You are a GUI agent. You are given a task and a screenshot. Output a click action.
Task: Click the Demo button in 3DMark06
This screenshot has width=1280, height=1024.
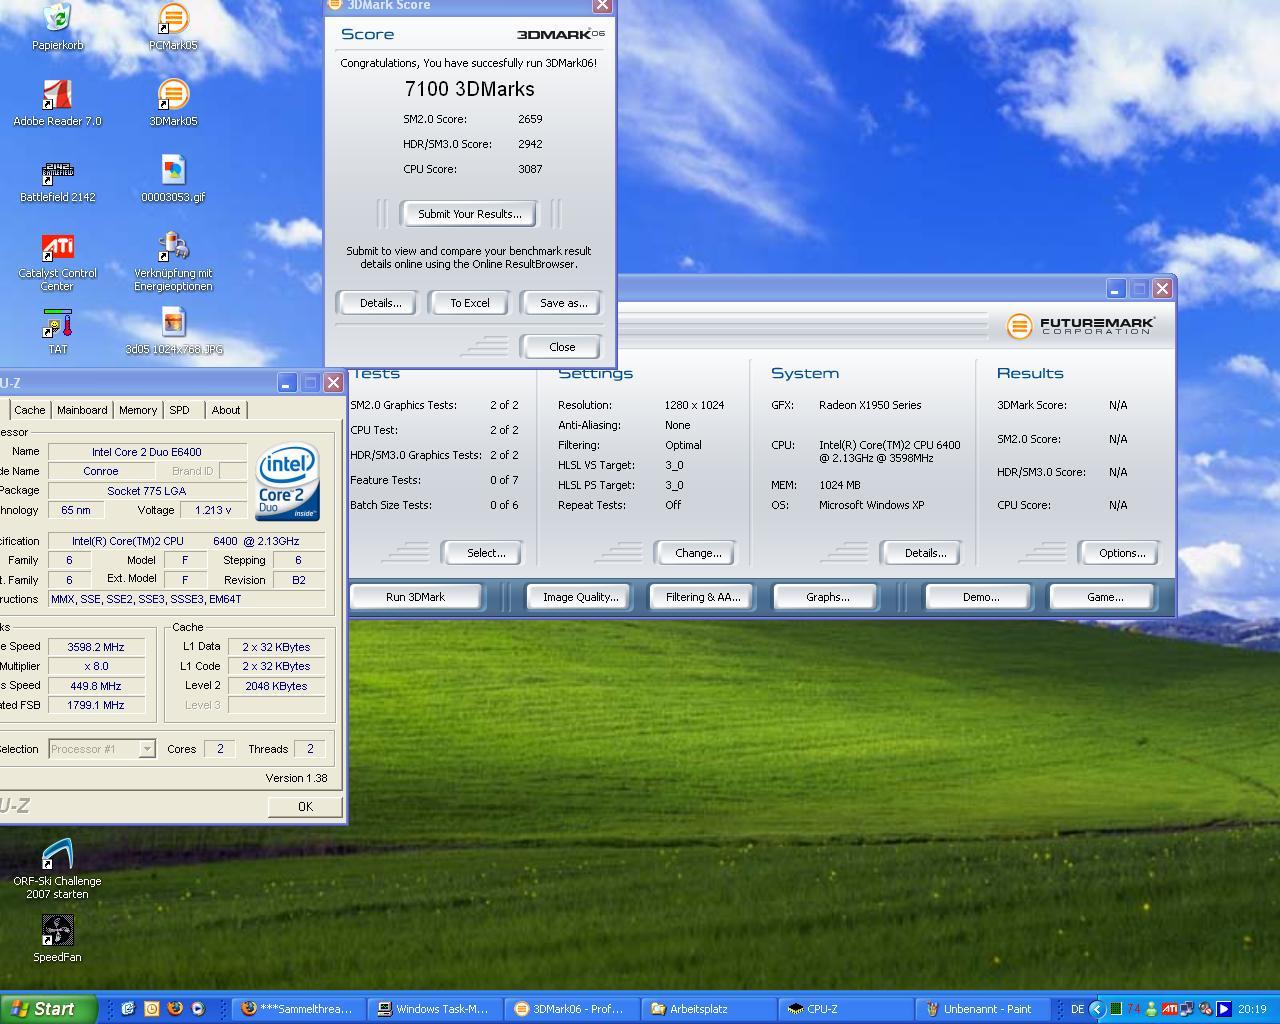coord(980,597)
